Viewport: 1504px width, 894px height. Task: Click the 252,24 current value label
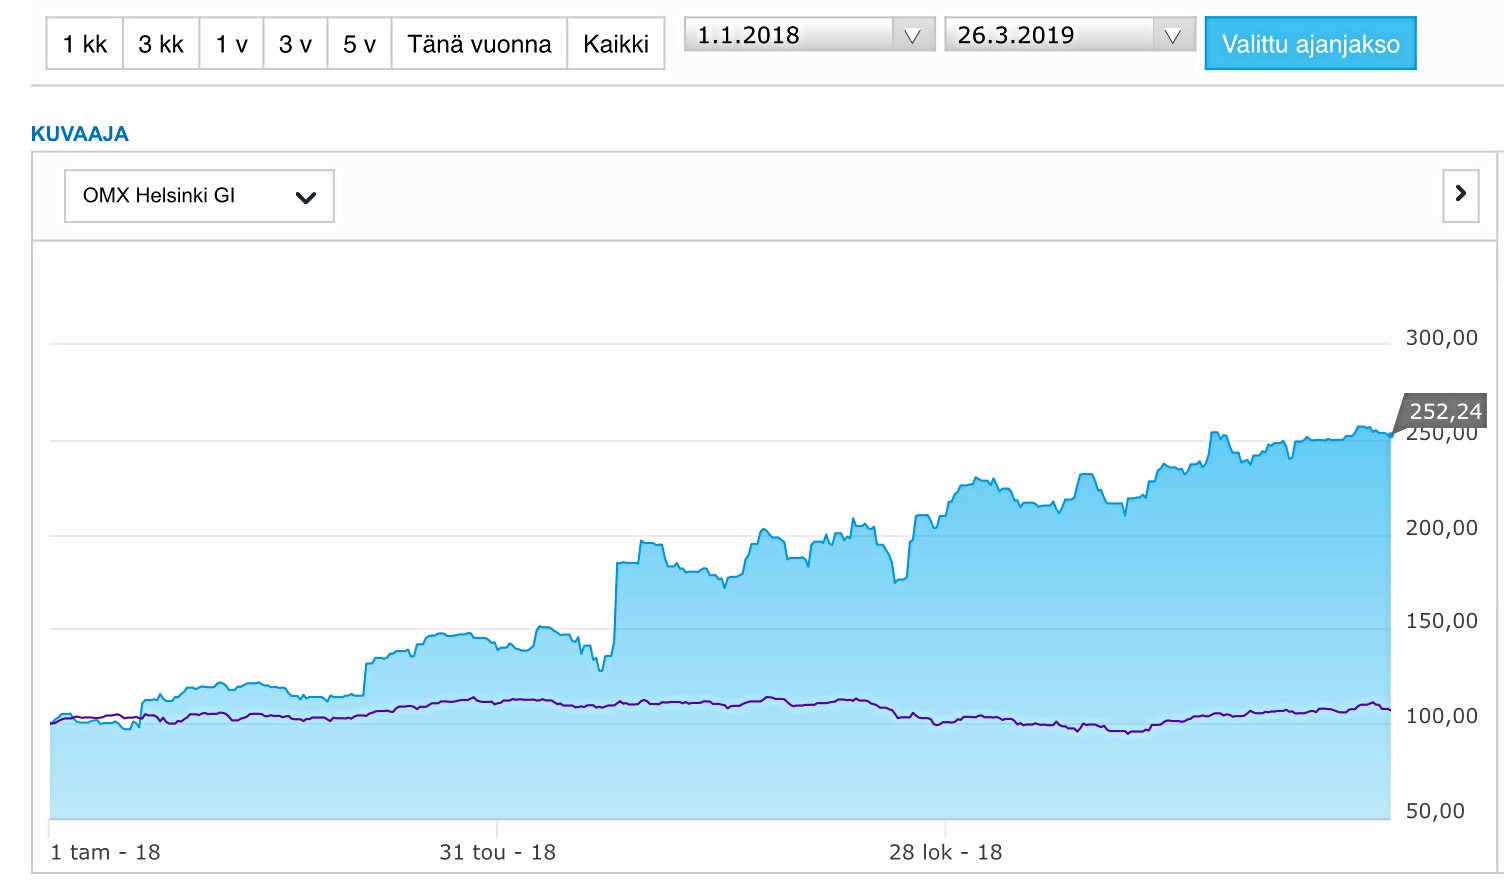1445,411
